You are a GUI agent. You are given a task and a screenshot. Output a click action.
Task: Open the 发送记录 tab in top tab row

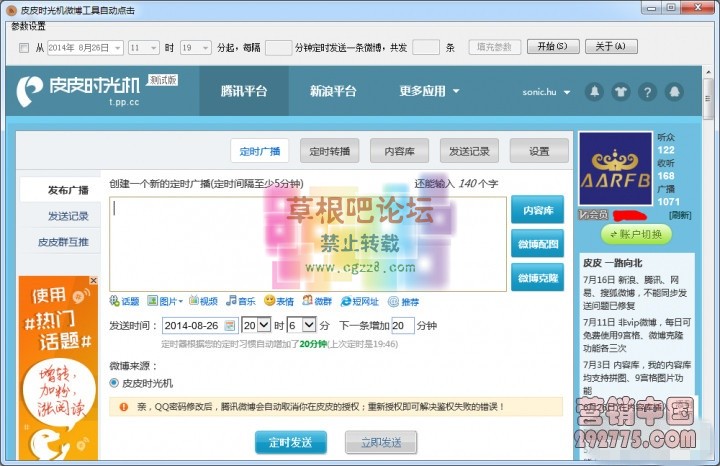point(469,151)
